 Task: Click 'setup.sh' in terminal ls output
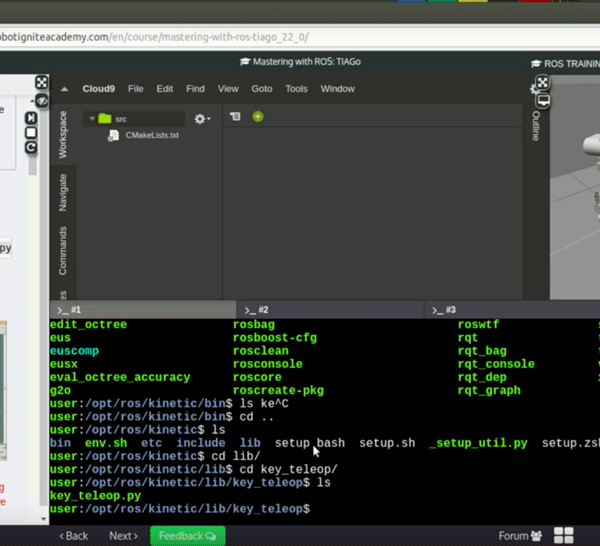pyautogui.click(x=387, y=443)
